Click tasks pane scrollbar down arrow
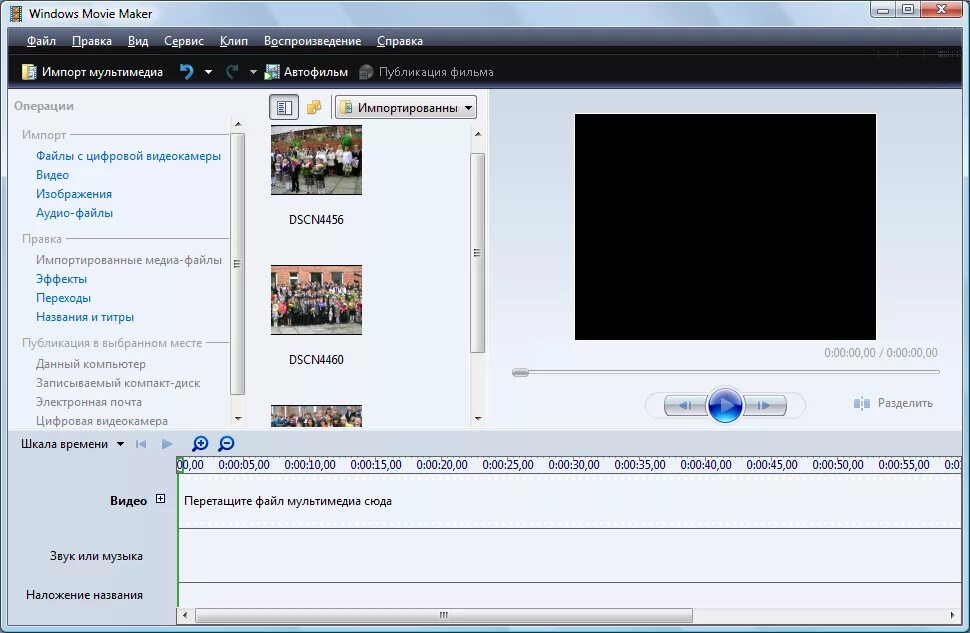The width and height of the screenshot is (970, 633). click(x=238, y=419)
